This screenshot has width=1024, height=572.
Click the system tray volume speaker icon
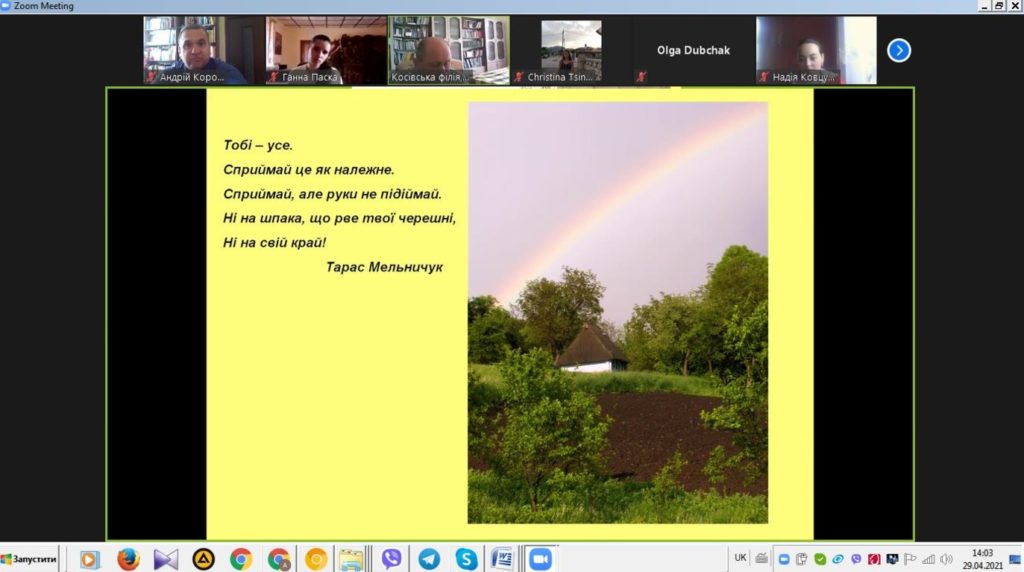[946, 559]
